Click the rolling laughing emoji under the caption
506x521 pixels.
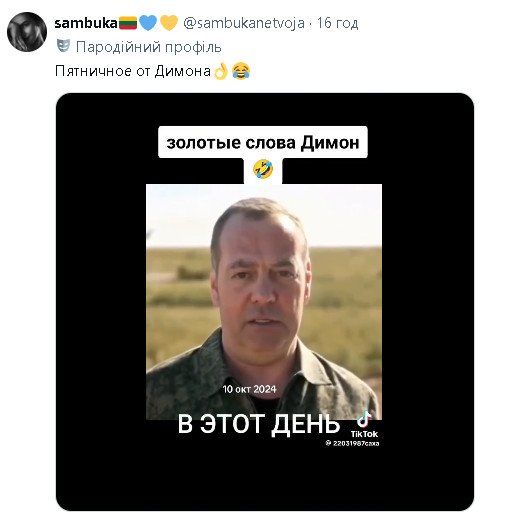click(263, 169)
